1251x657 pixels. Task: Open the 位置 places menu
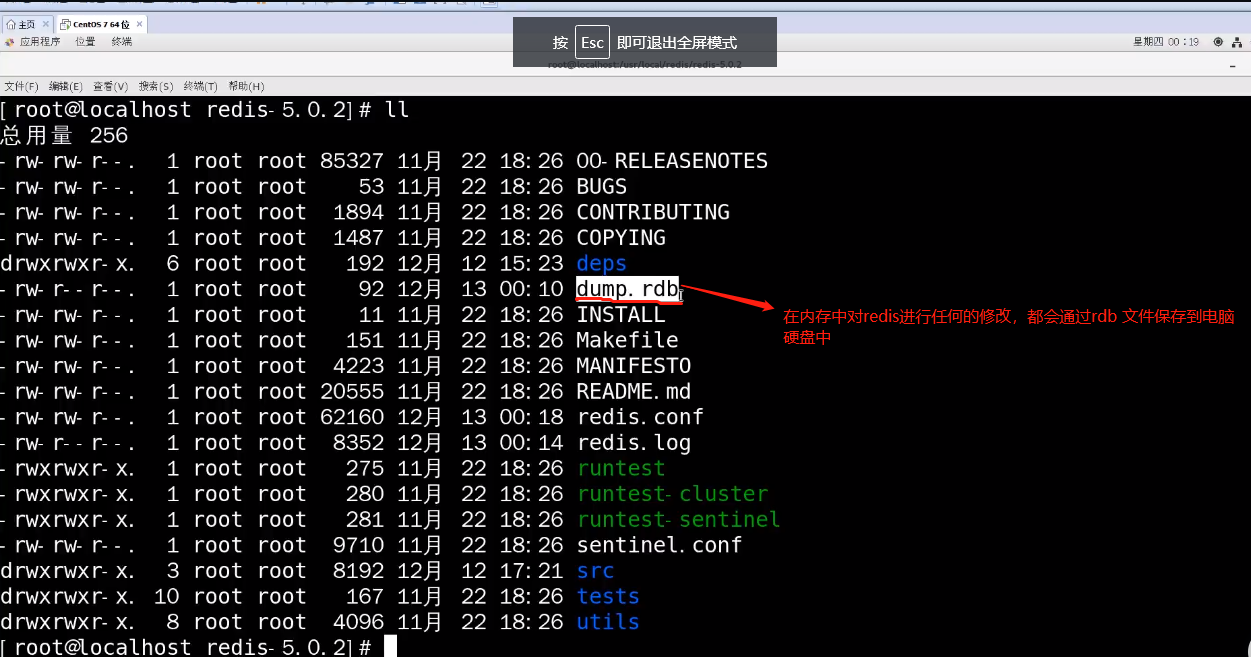(x=85, y=42)
